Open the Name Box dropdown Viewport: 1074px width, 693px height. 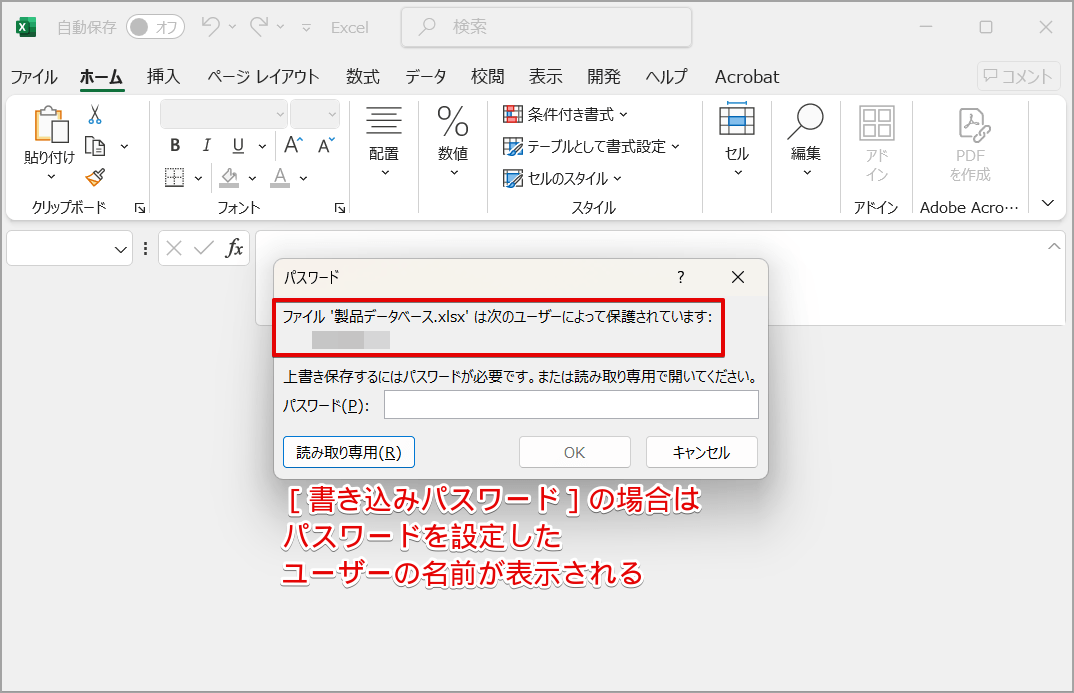[x=121, y=249]
